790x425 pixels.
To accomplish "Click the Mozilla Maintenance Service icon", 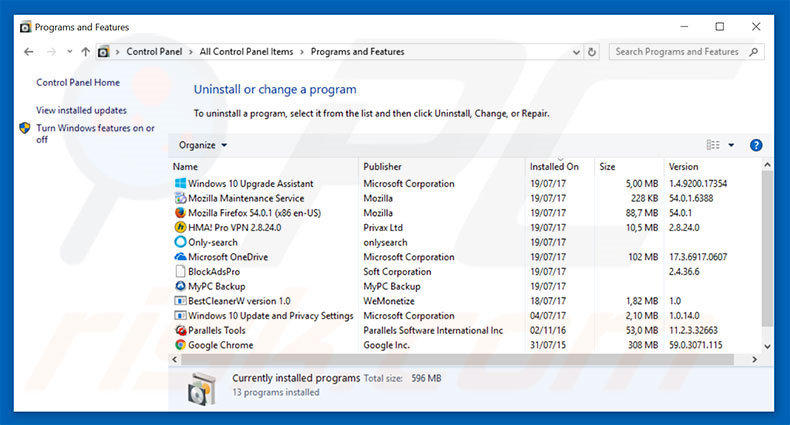I will click(x=180, y=198).
